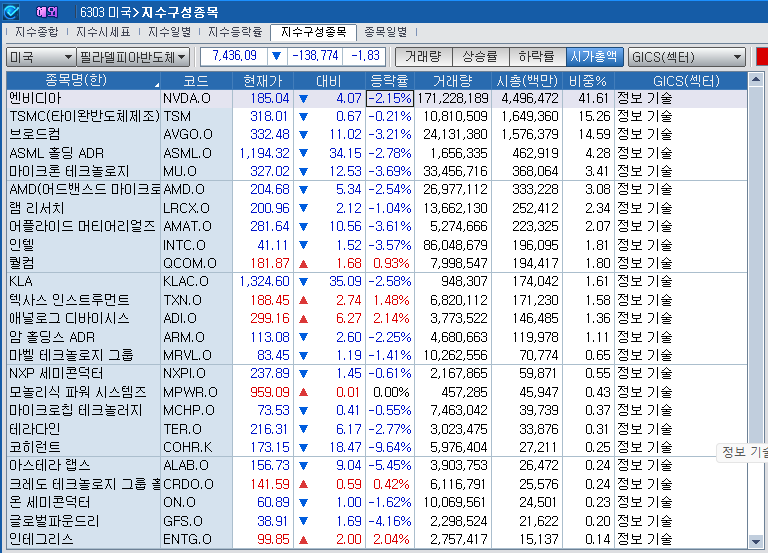Open the 필라델피아반도체 index dropdown
The image size is (768, 553).
(133, 57)
